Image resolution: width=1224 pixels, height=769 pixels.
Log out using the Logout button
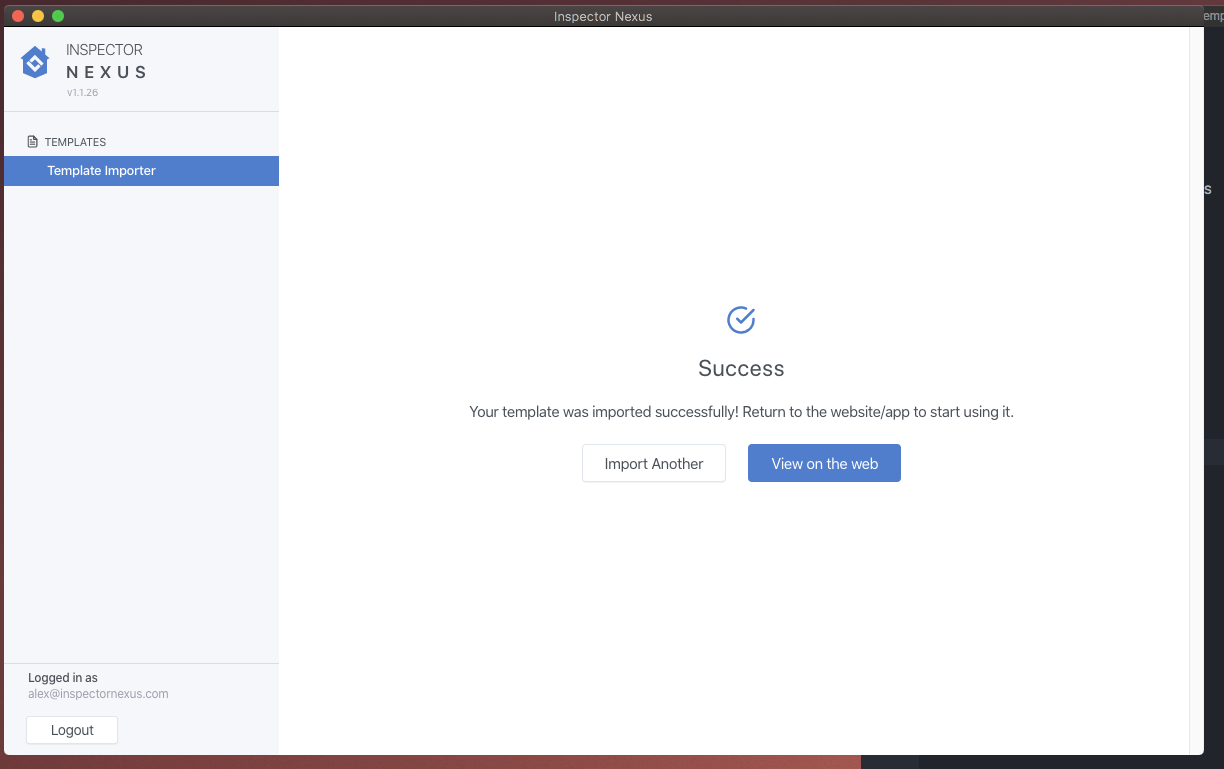pos(72,730)
